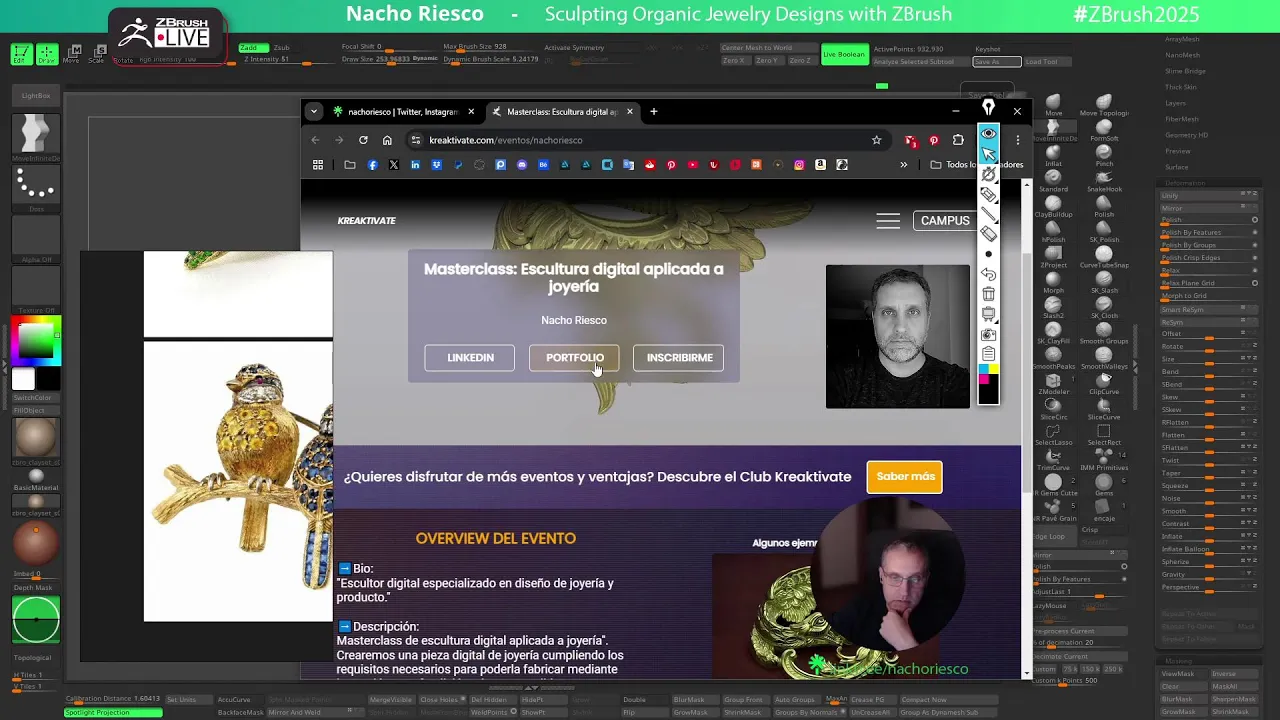The height and width of the screenshot is (720, 1280).
Task: Select the SK_Slash brush
Action: [1104, 281]
